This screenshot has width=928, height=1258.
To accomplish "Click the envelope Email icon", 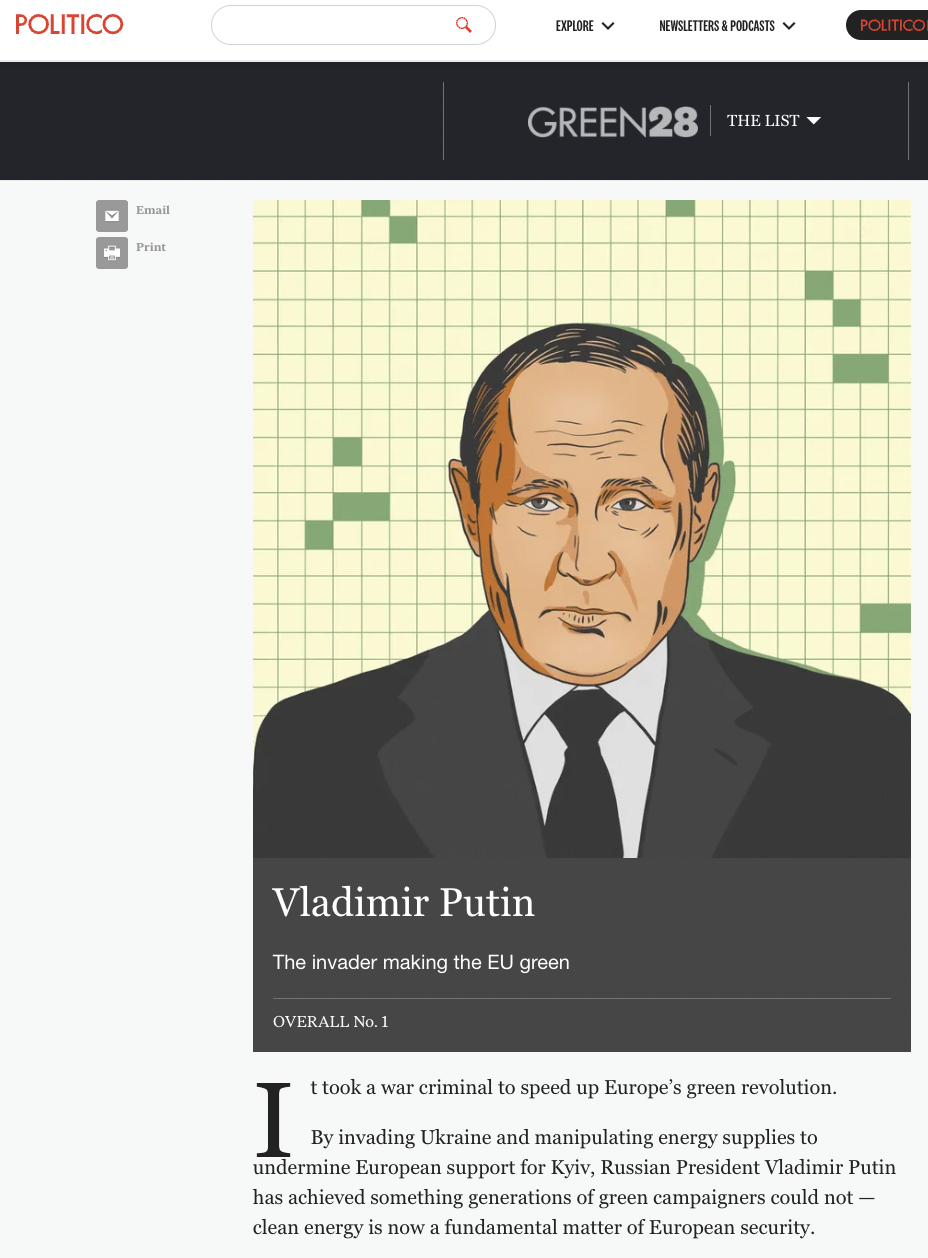I will (112, 216).
